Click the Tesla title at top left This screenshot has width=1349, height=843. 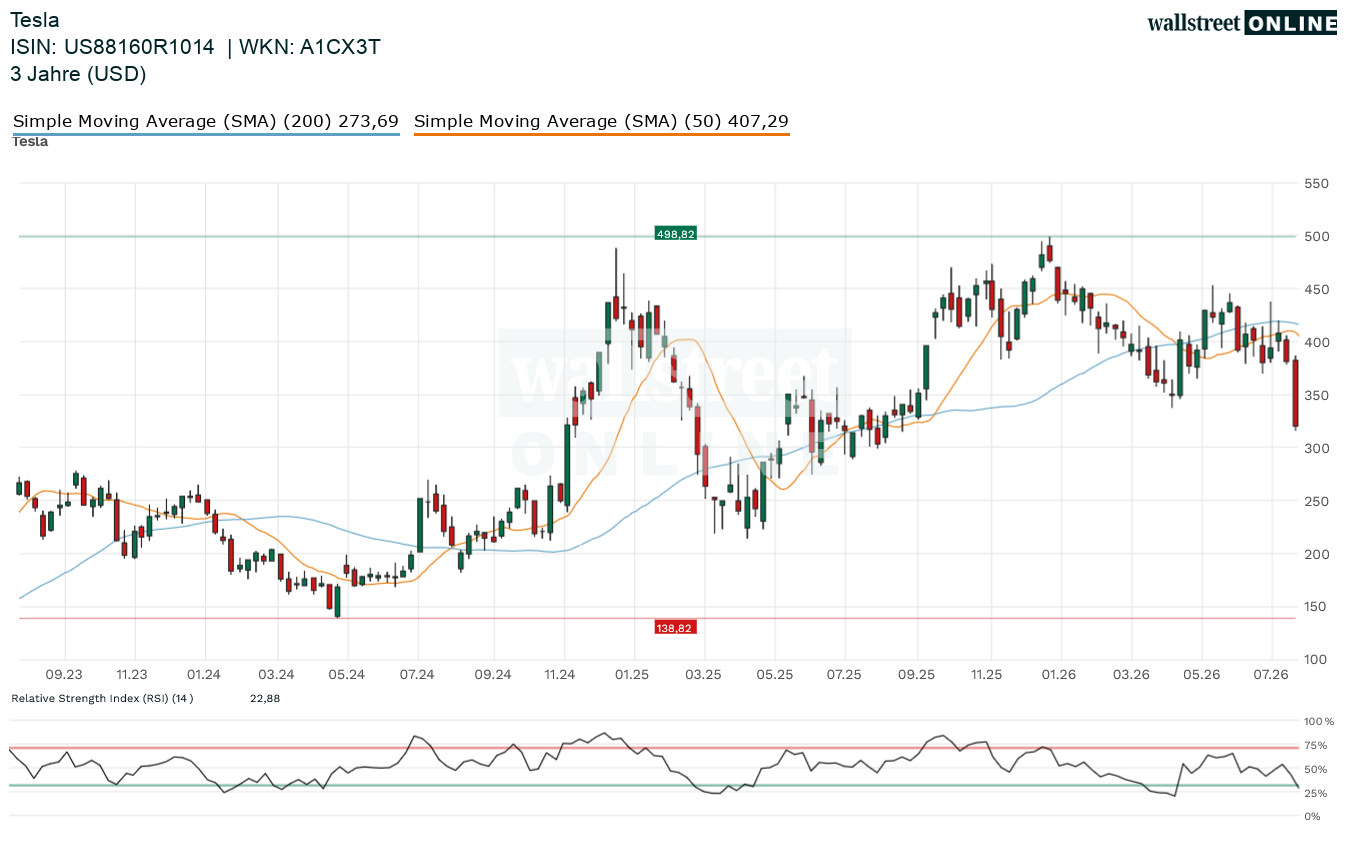pos(35,20)
